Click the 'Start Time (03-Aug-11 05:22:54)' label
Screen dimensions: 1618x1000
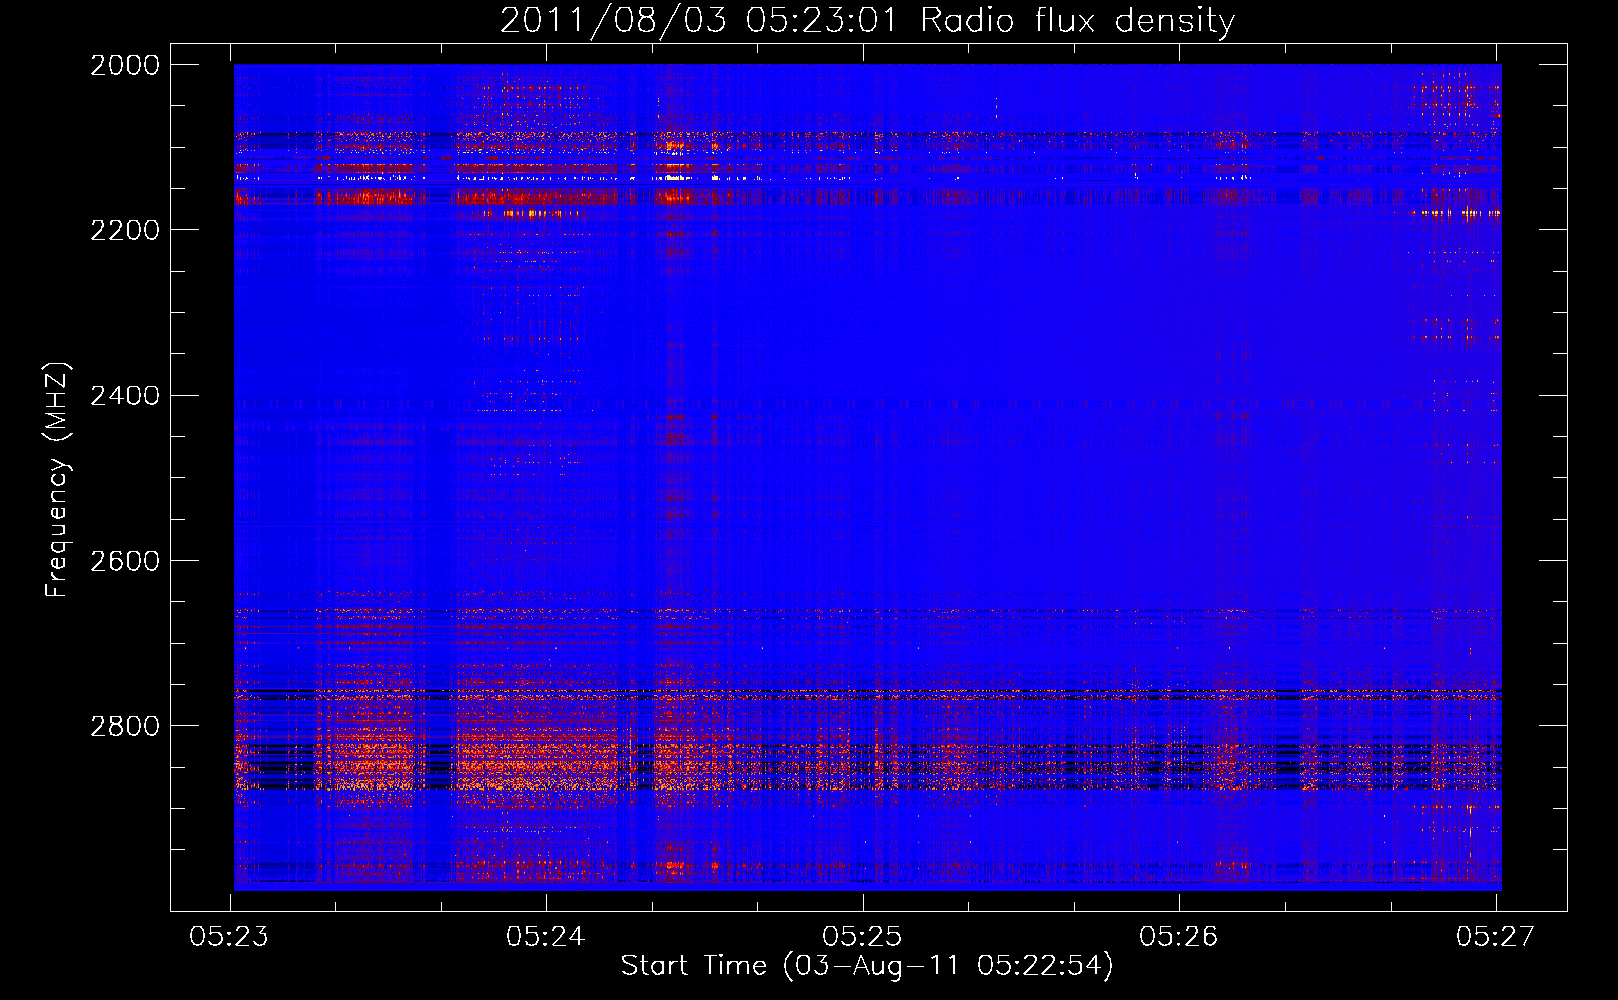tap(867, 966)
